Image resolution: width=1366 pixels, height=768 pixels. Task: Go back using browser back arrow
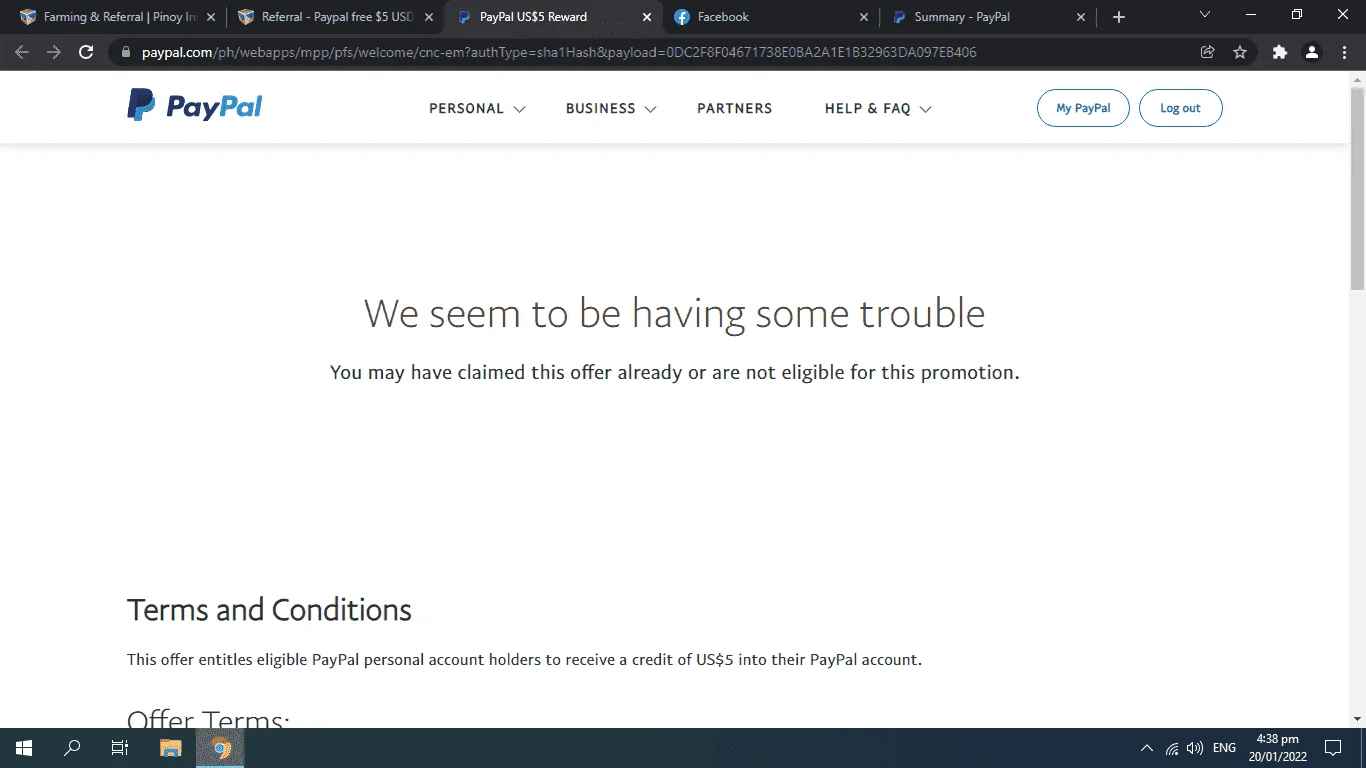[22, 52]
